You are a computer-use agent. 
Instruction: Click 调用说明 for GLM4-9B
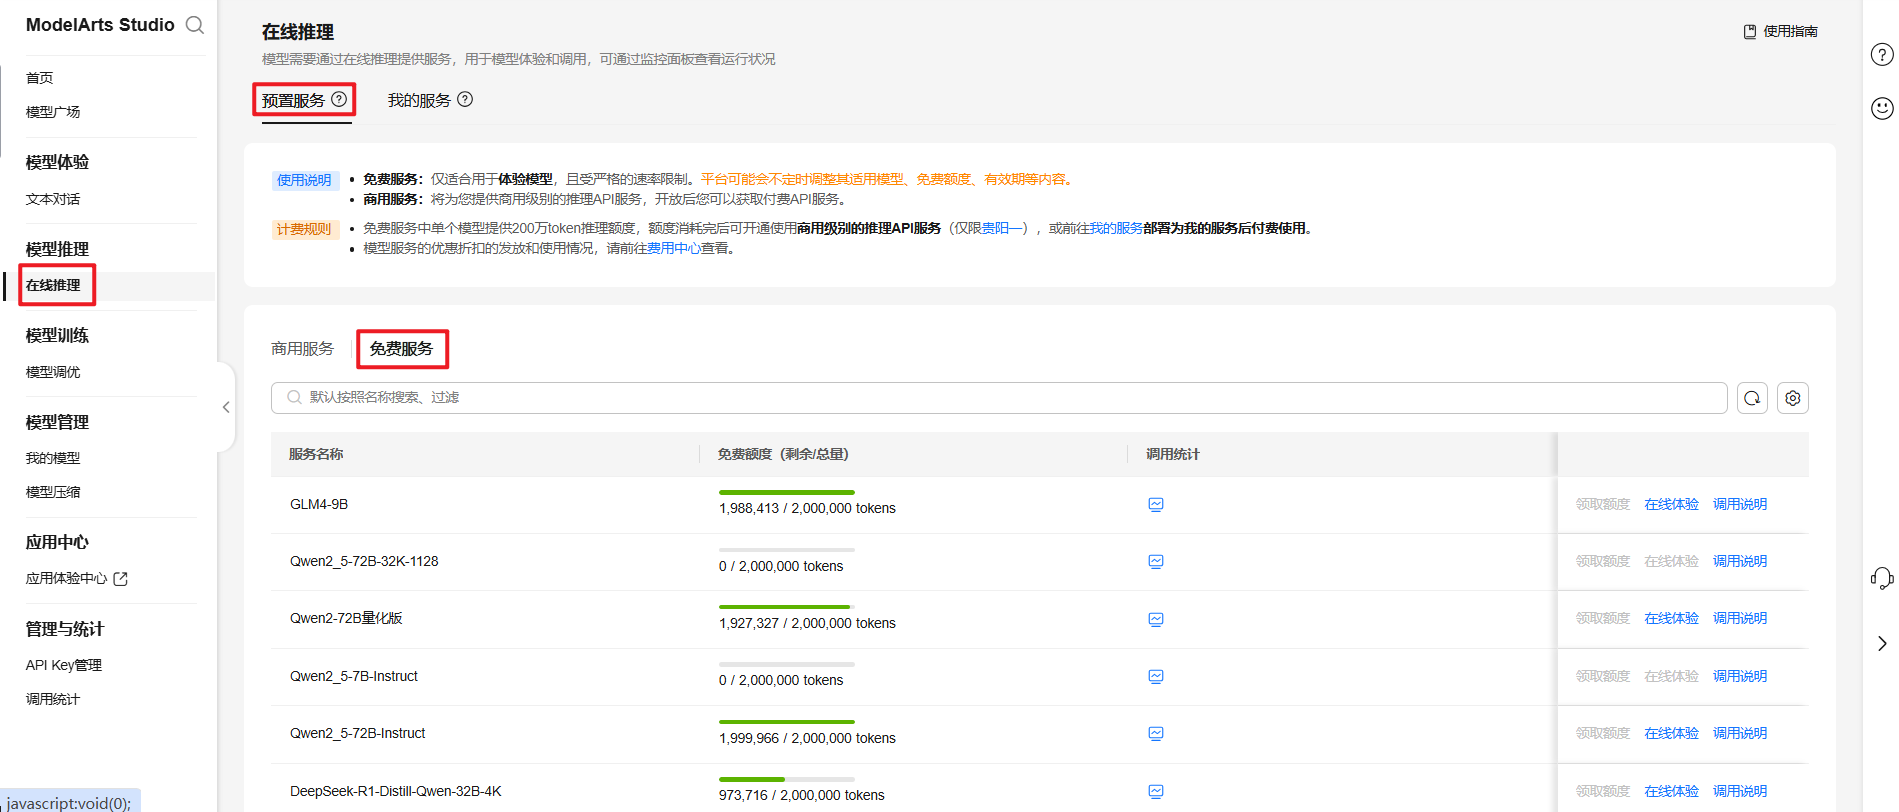(x=1739, y=504)
